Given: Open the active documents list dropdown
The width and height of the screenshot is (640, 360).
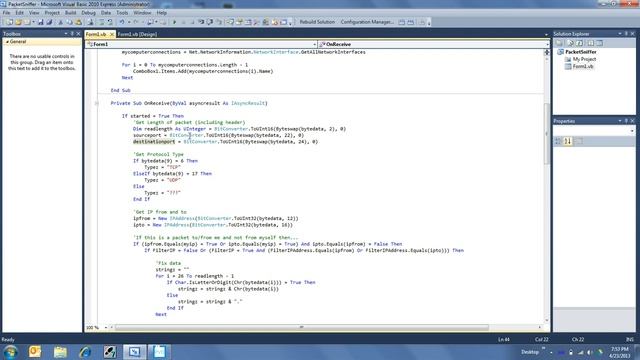Looking at the screenshot, I should coord(547,34).
